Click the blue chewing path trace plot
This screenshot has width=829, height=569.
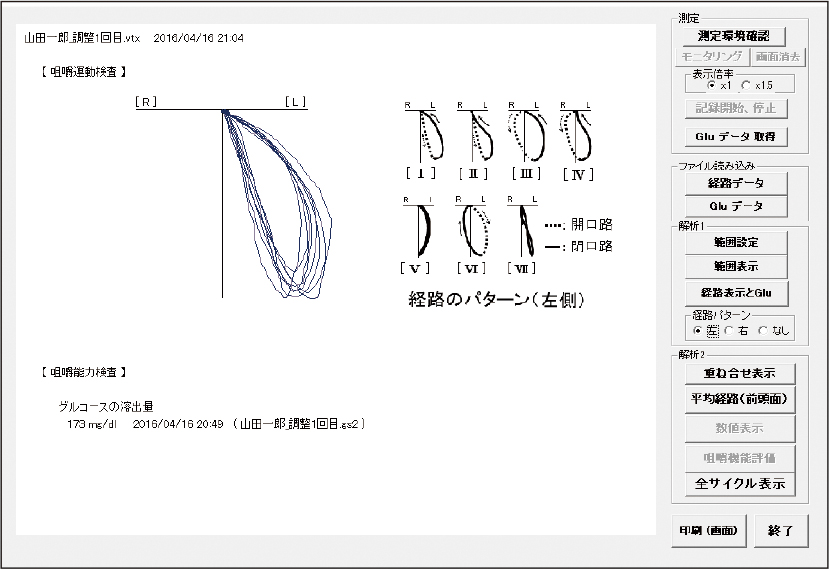pos(277,200)
